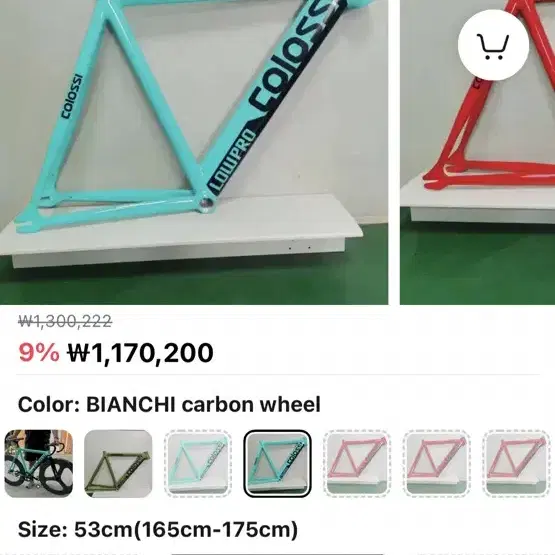Tap the struck-through original price ₩1,300,222
The height and width of the screenshot is (555, 555).
[65, 321]
